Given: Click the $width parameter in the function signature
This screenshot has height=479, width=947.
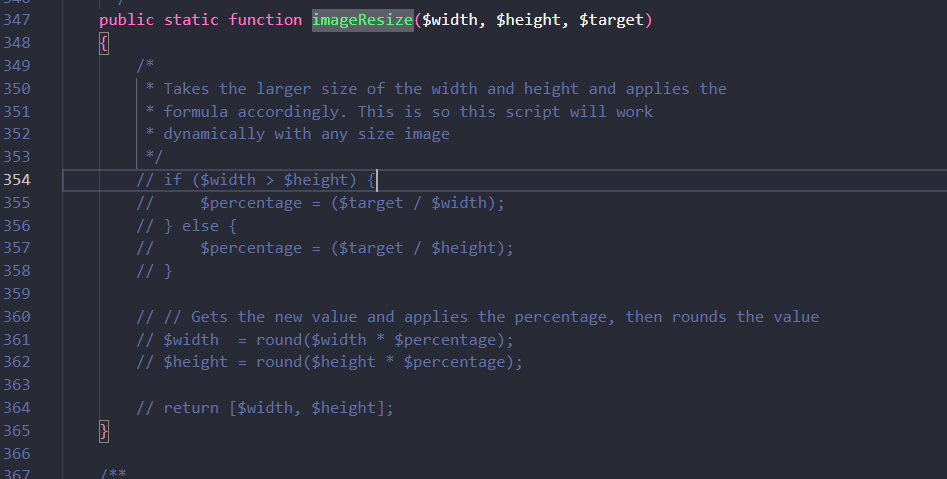Looking at the screenshot, I should point(450,20).
